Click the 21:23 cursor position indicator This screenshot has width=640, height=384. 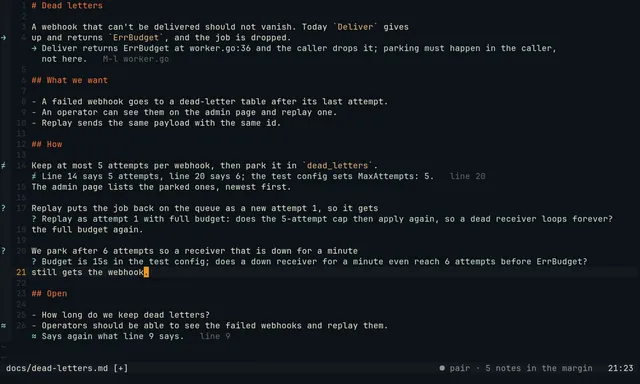[x=620, y=368]
